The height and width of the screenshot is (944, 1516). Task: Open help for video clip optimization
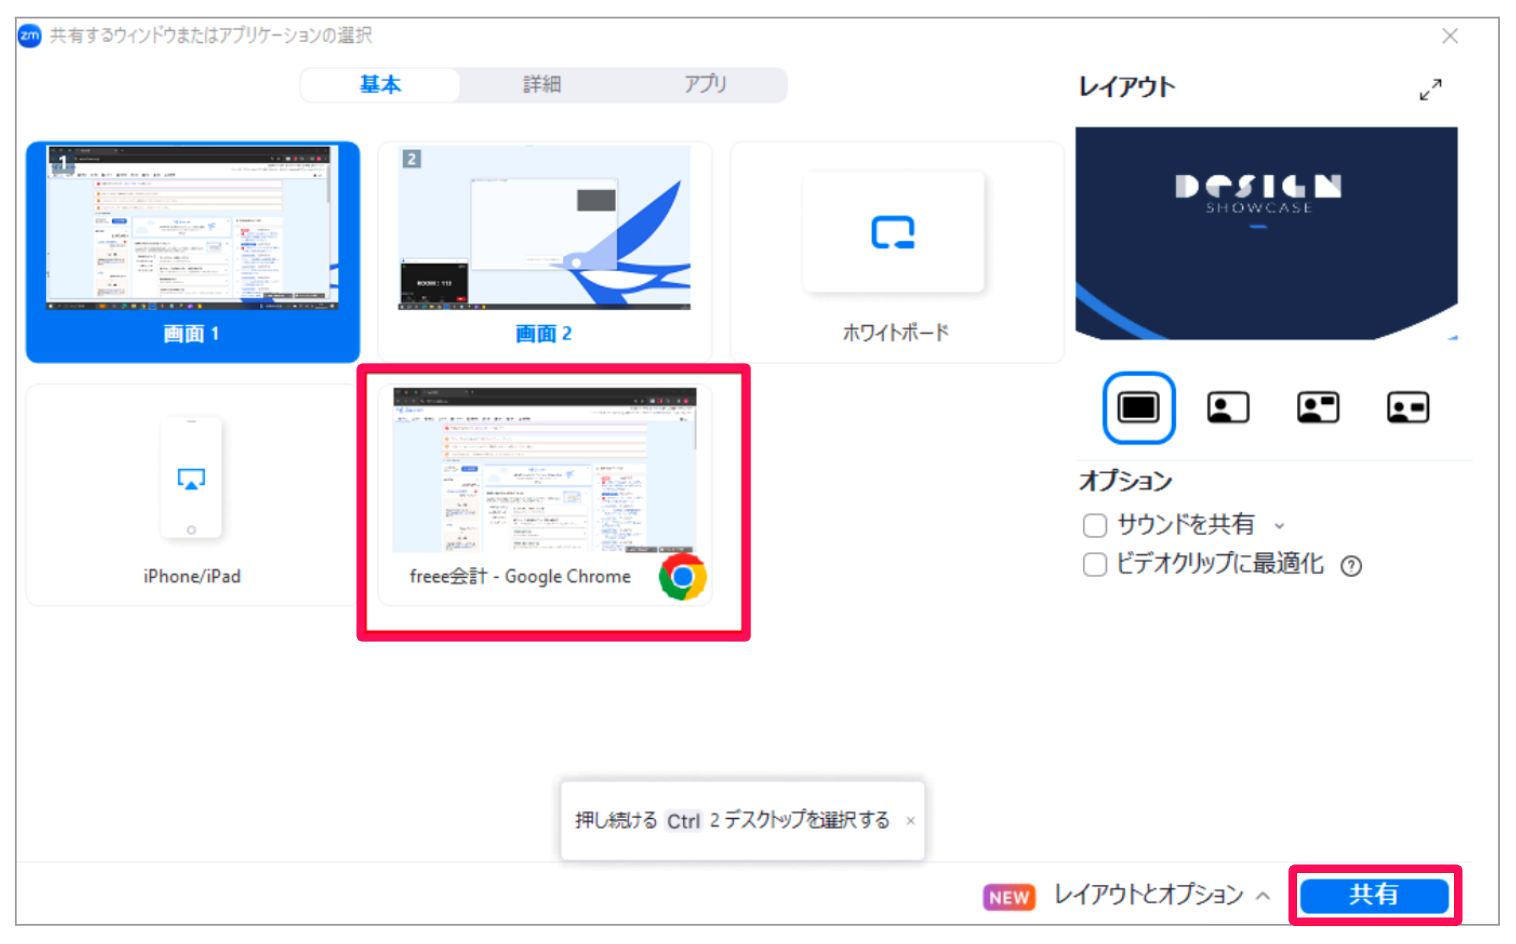[x=1351, y=566]
